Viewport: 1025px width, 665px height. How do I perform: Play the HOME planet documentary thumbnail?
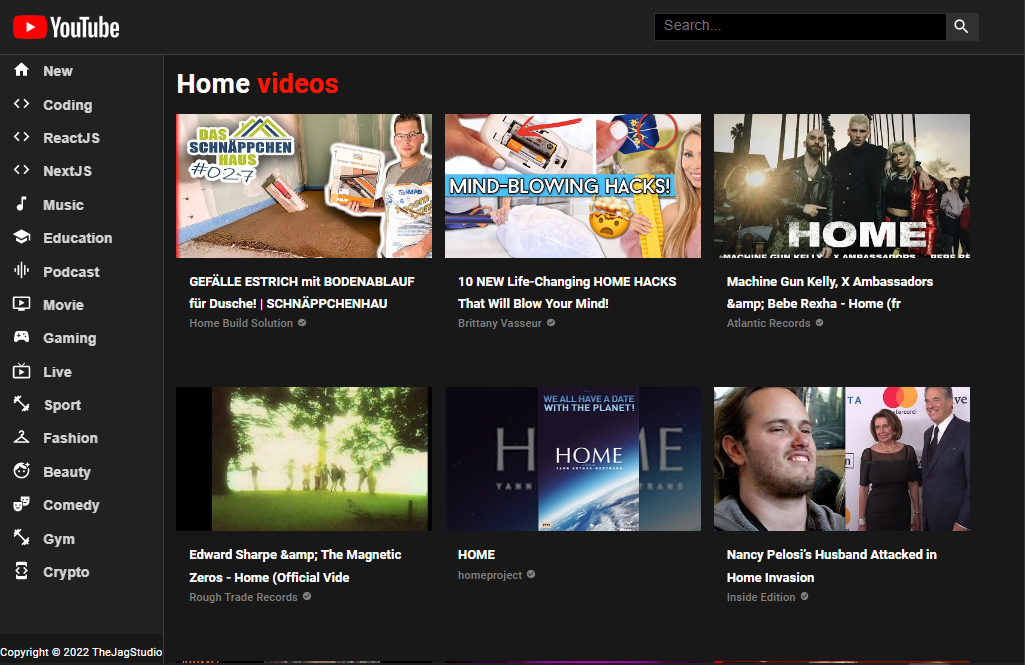pos(573,458)
